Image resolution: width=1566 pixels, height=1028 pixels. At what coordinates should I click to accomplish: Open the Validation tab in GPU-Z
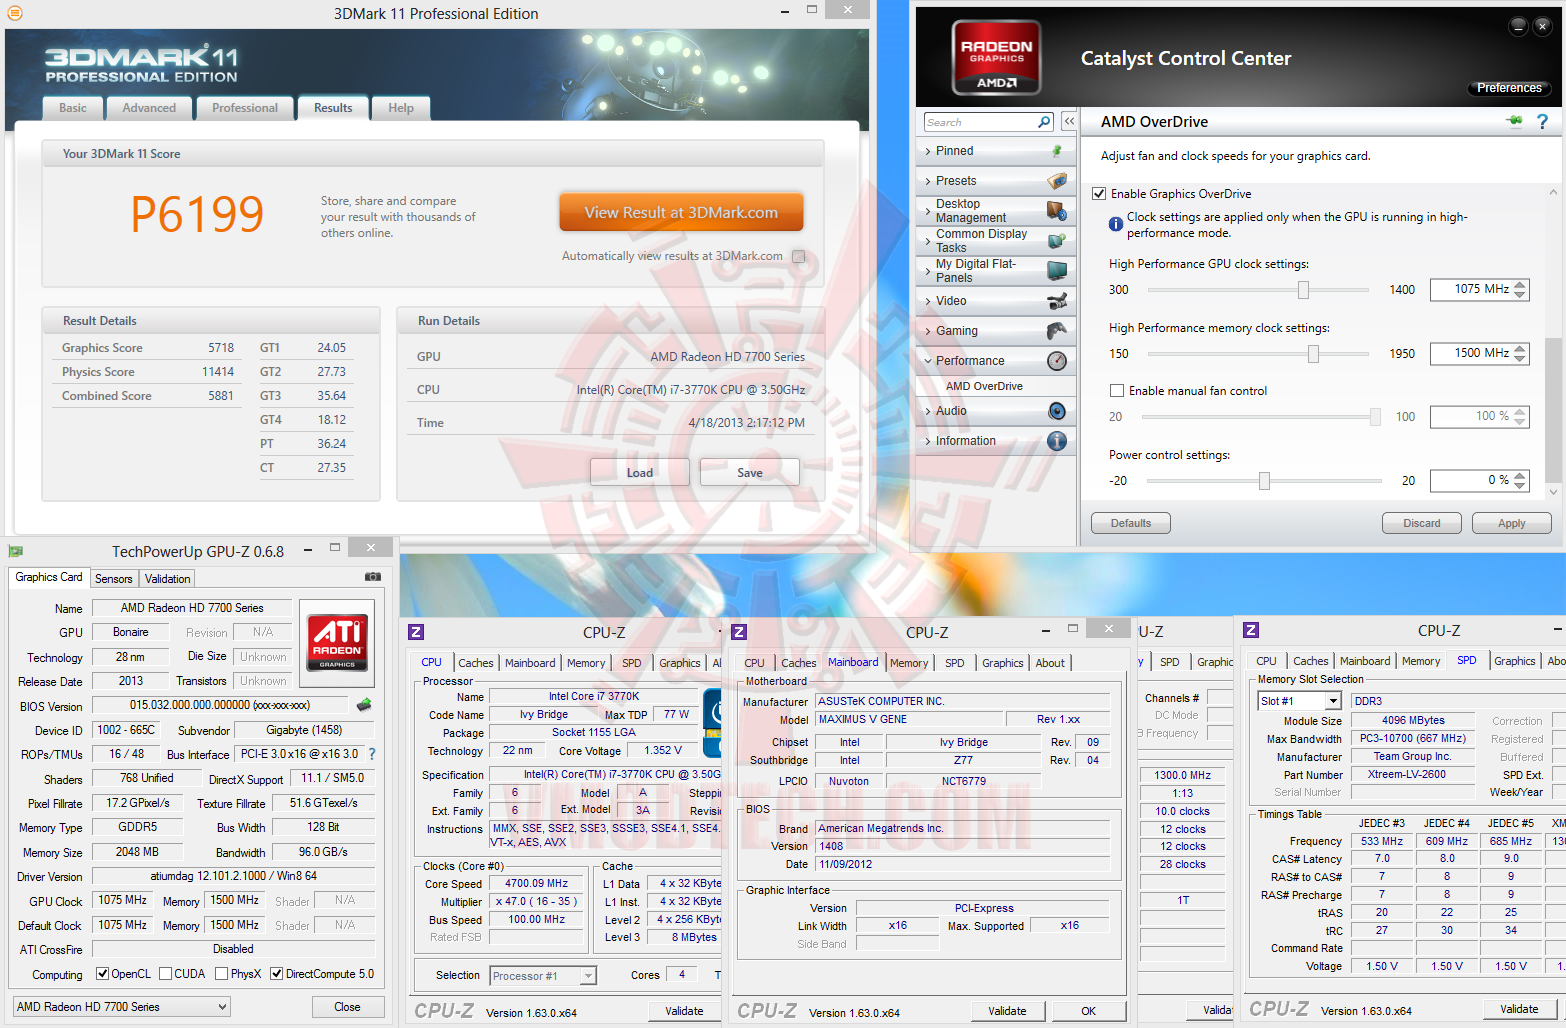coord(167,579)
